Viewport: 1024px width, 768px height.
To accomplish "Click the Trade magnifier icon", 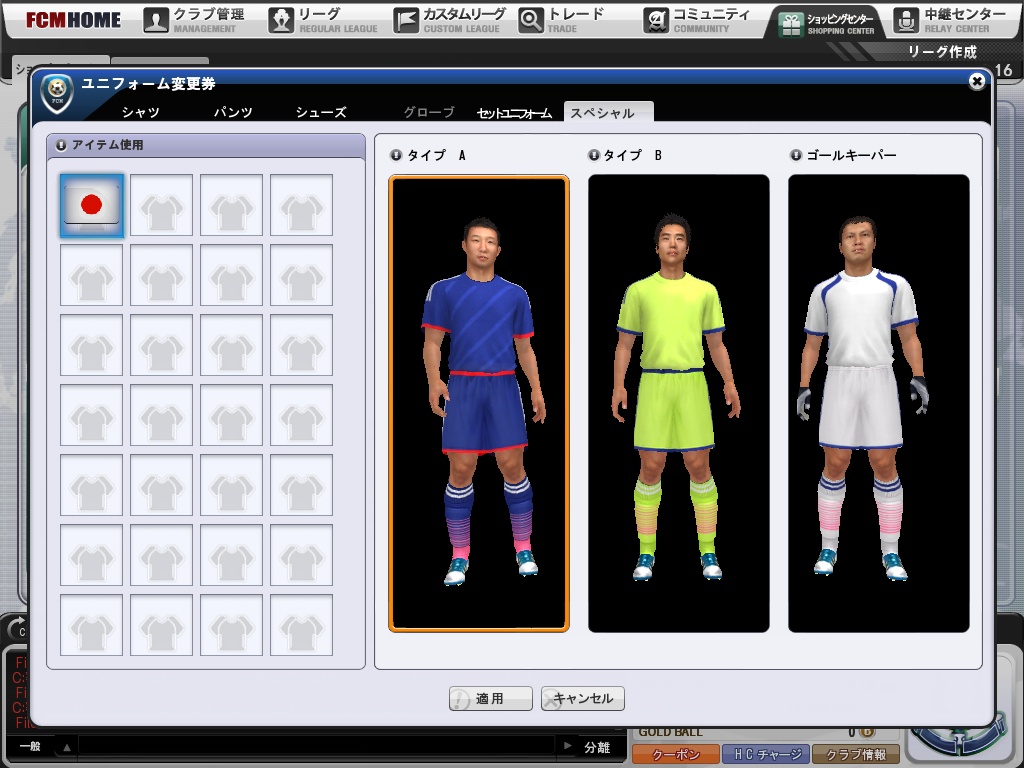I will (x=531, y=21).
